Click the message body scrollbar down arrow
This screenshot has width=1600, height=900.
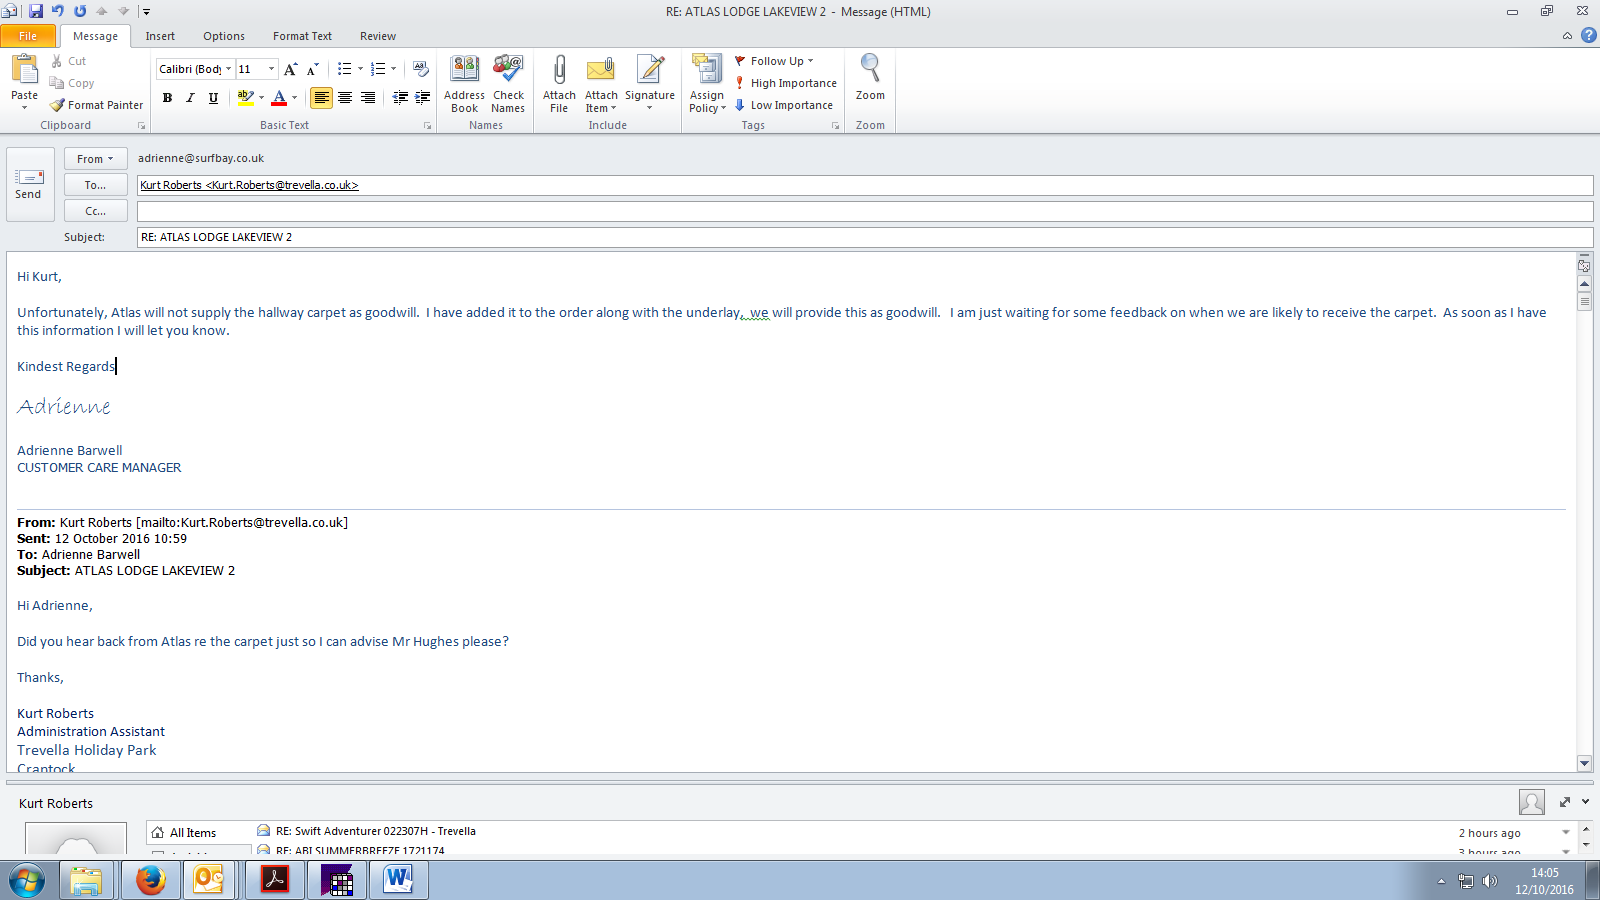pos(1584,763)
